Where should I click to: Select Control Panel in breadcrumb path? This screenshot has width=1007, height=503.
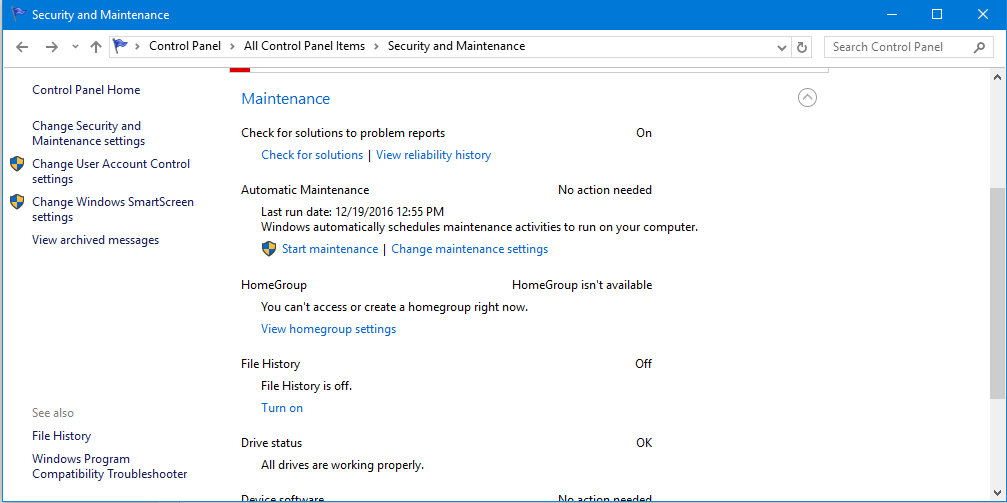point(185,46)
